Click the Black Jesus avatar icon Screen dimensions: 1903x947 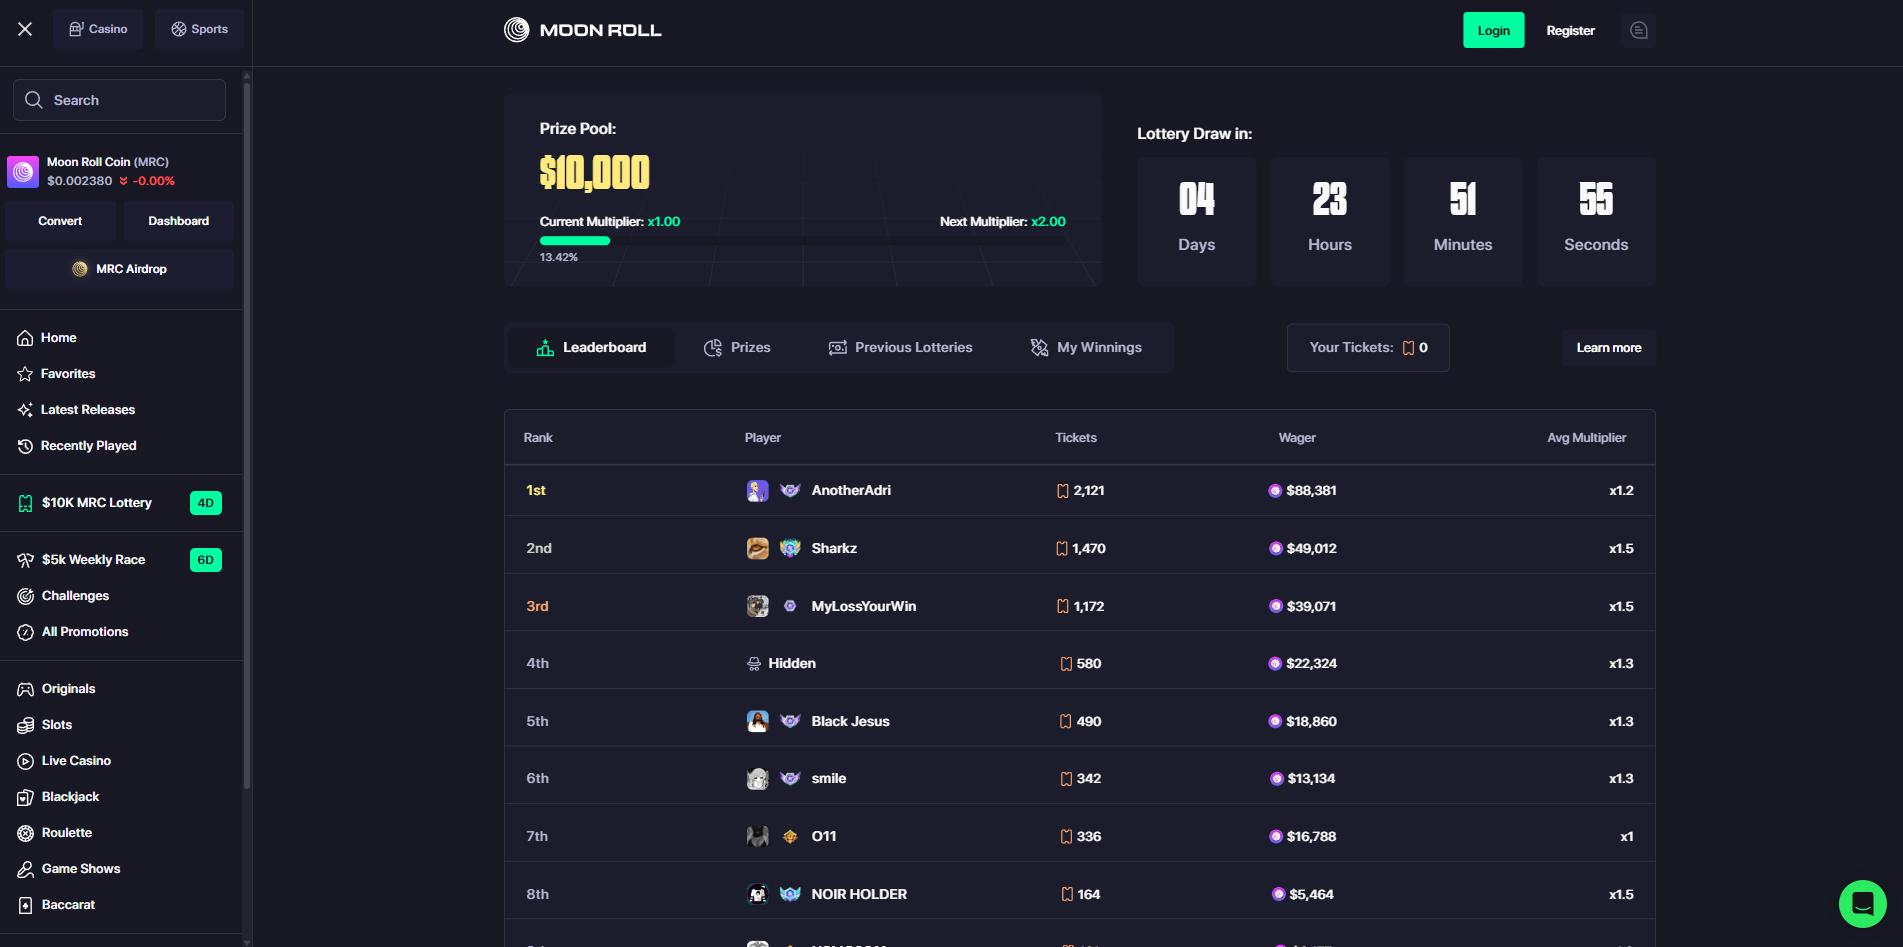757,721
